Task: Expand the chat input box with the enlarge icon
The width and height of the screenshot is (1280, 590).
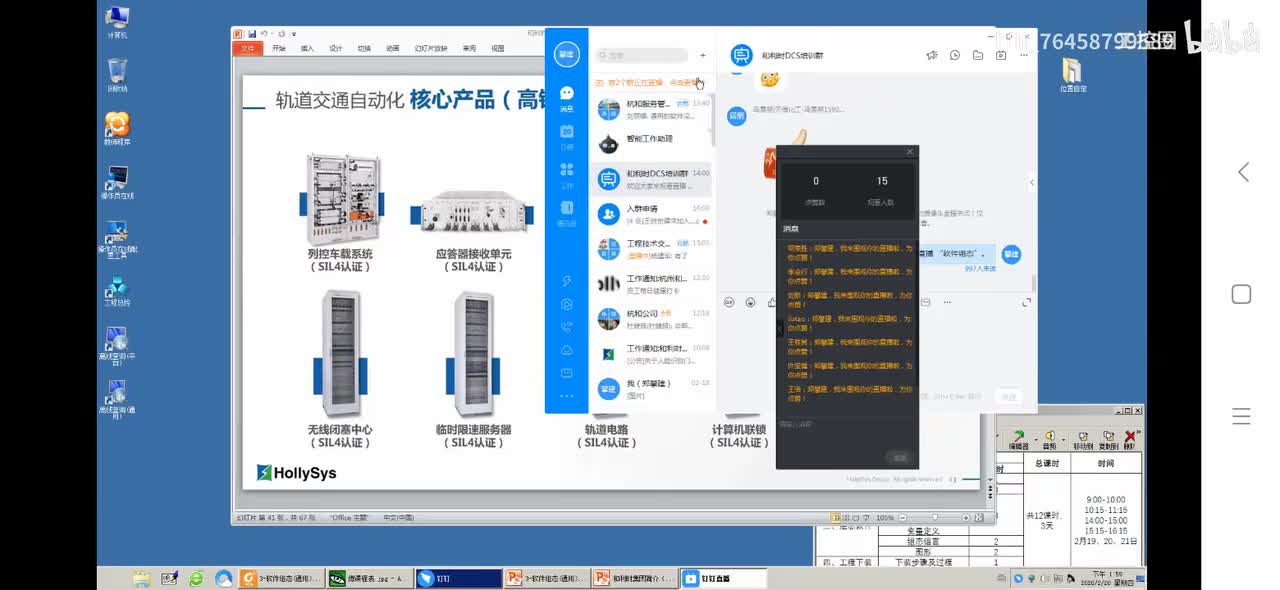Action: click(x=1026, y=302)
